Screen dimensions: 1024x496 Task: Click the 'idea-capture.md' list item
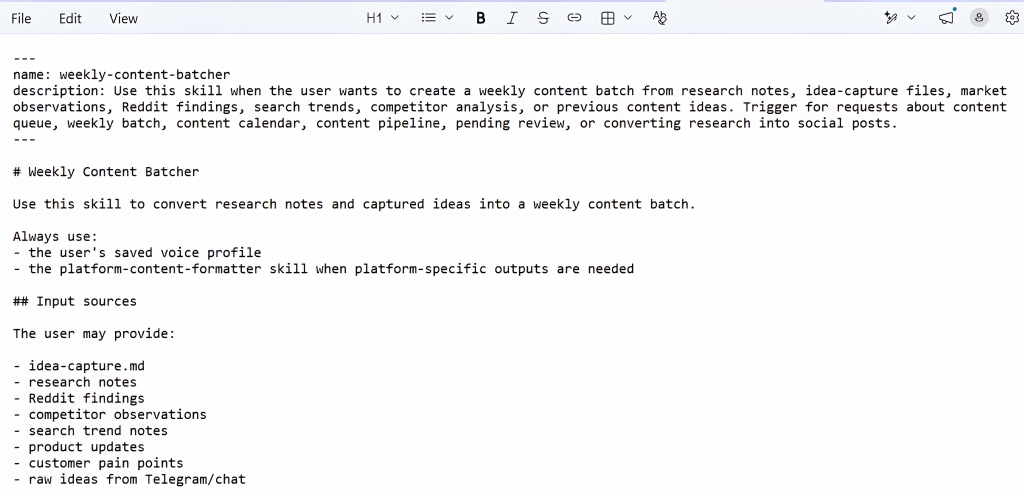[x=78, y=366]
